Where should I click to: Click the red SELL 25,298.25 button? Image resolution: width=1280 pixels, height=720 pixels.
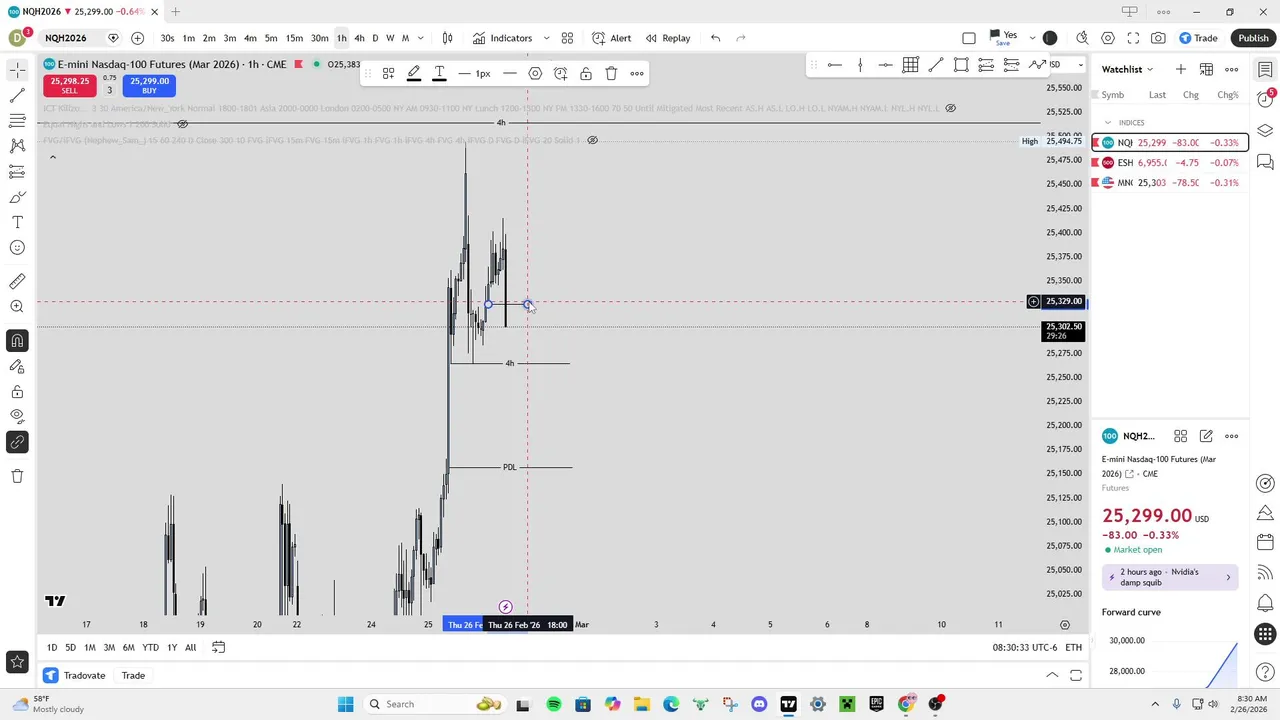[x=69, y=85]
